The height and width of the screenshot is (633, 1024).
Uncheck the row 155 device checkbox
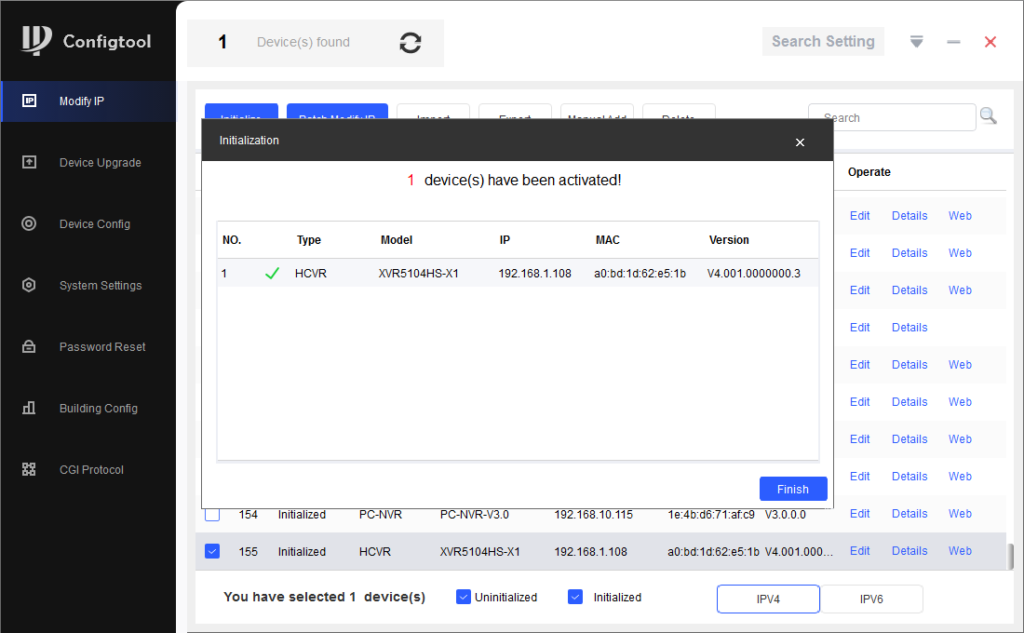[212, 551]
